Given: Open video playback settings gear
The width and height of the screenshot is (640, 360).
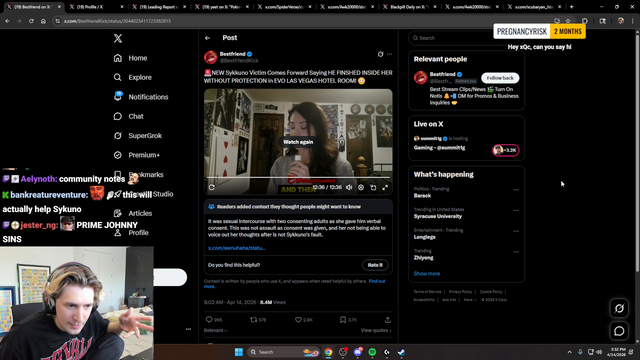Looking at the screenshot, I should (x=361, y=187).
